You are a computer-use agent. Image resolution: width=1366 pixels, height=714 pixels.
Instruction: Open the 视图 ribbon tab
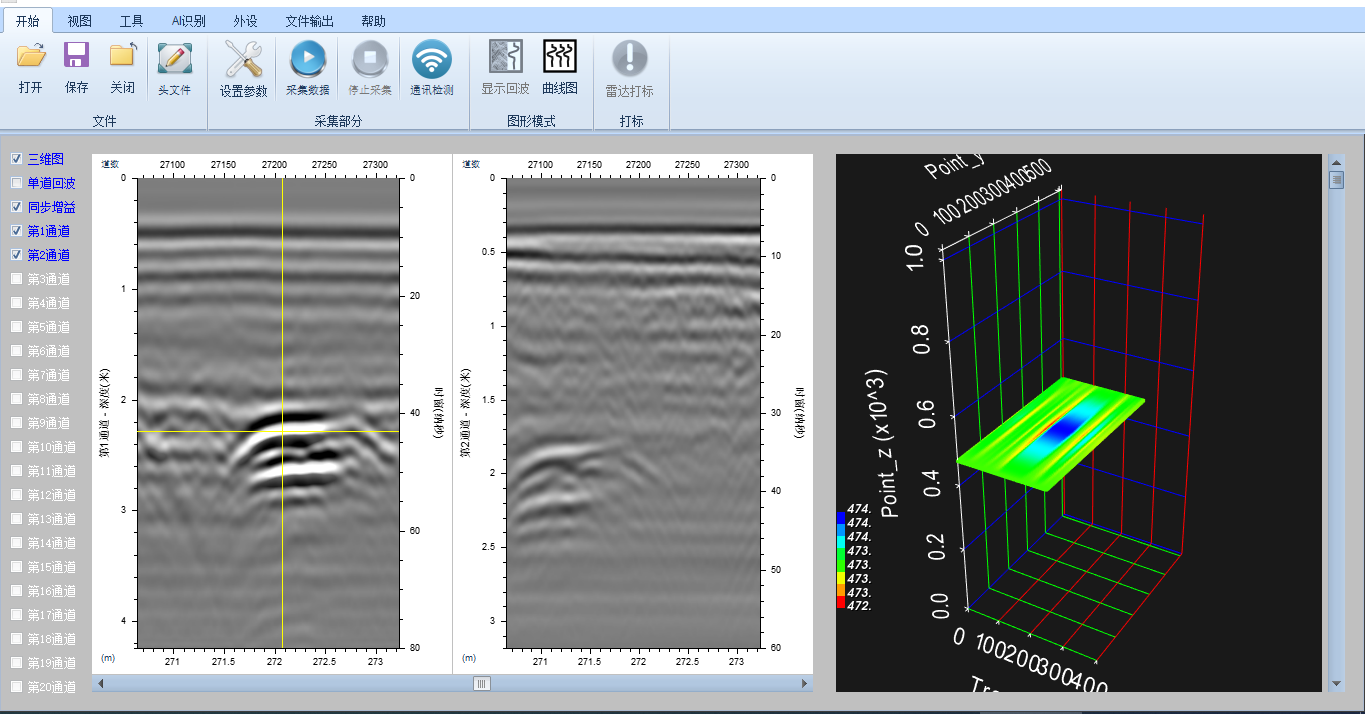80,21
